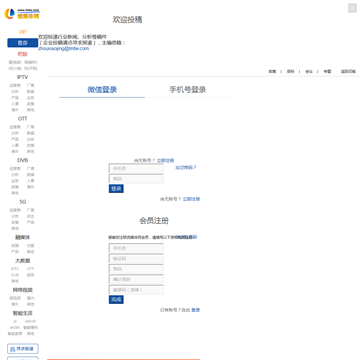Click the icon on the 寻求报道 button
This screenshot has width=360, height=360.
pos(12,349)
